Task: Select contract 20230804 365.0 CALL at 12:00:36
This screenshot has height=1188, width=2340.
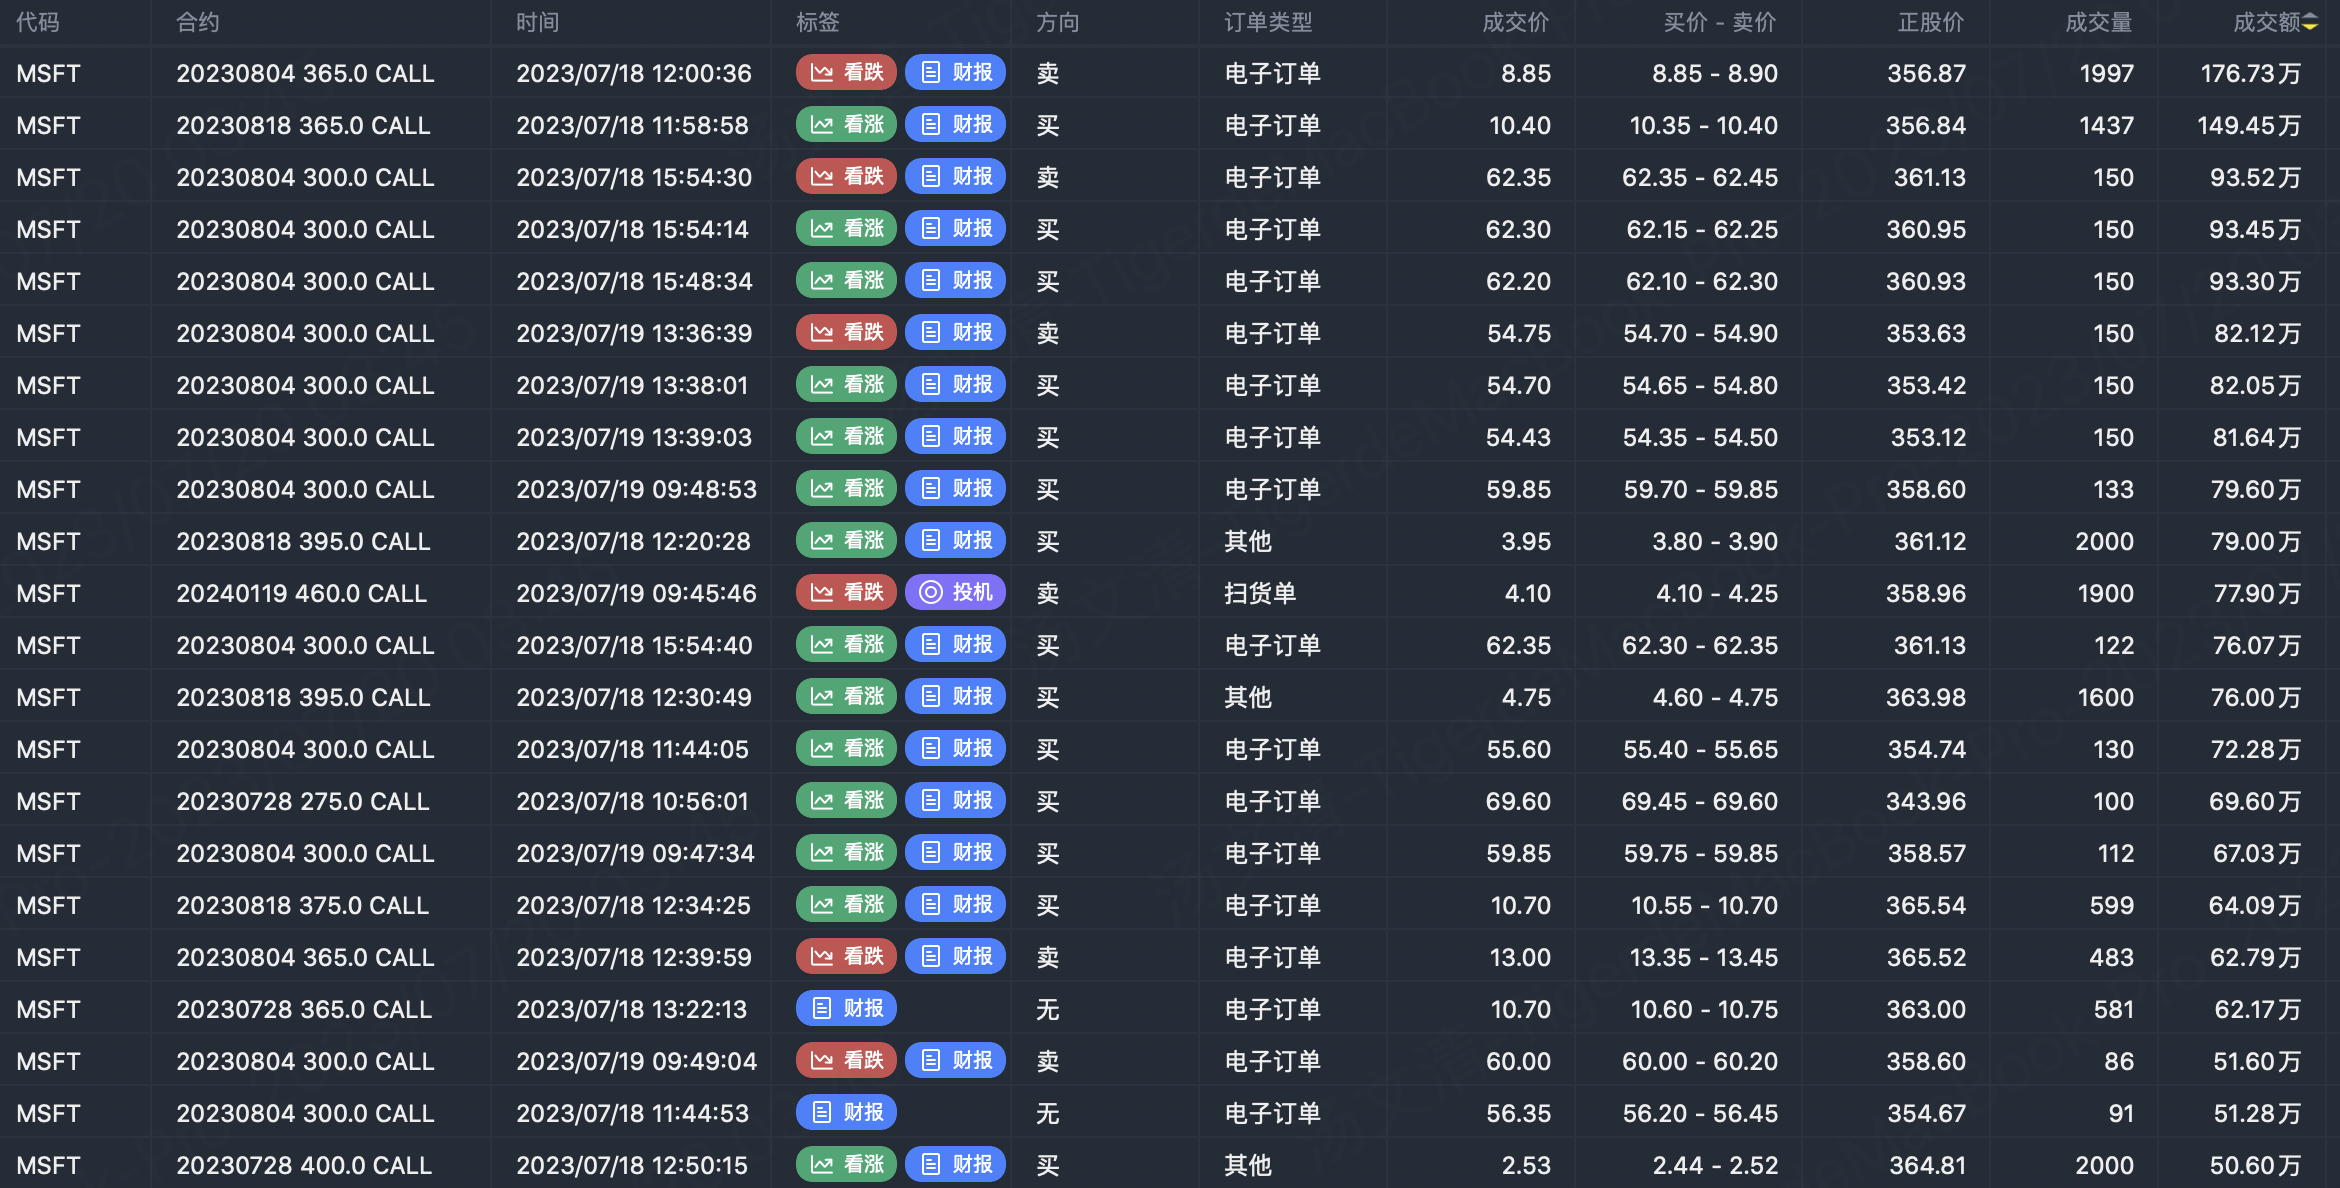Action: click(305, 73)
